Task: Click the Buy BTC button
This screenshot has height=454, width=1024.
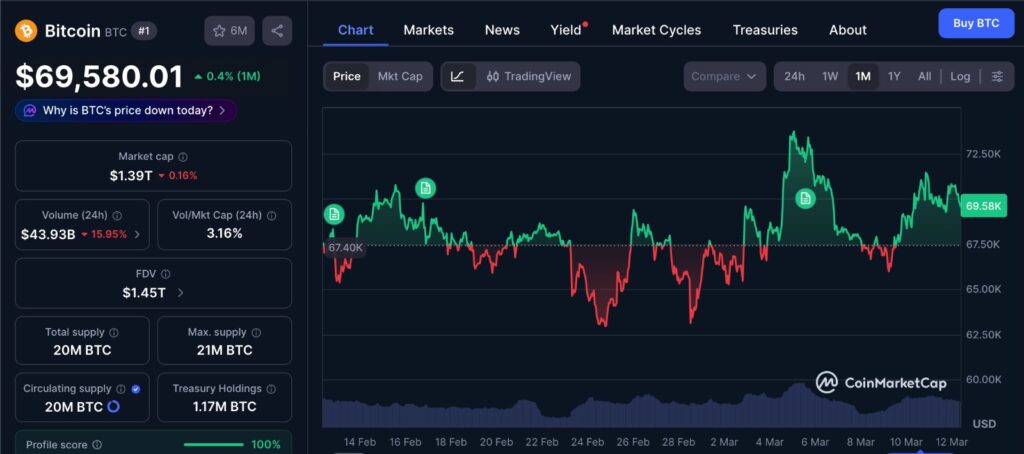Action: [976, 24]
